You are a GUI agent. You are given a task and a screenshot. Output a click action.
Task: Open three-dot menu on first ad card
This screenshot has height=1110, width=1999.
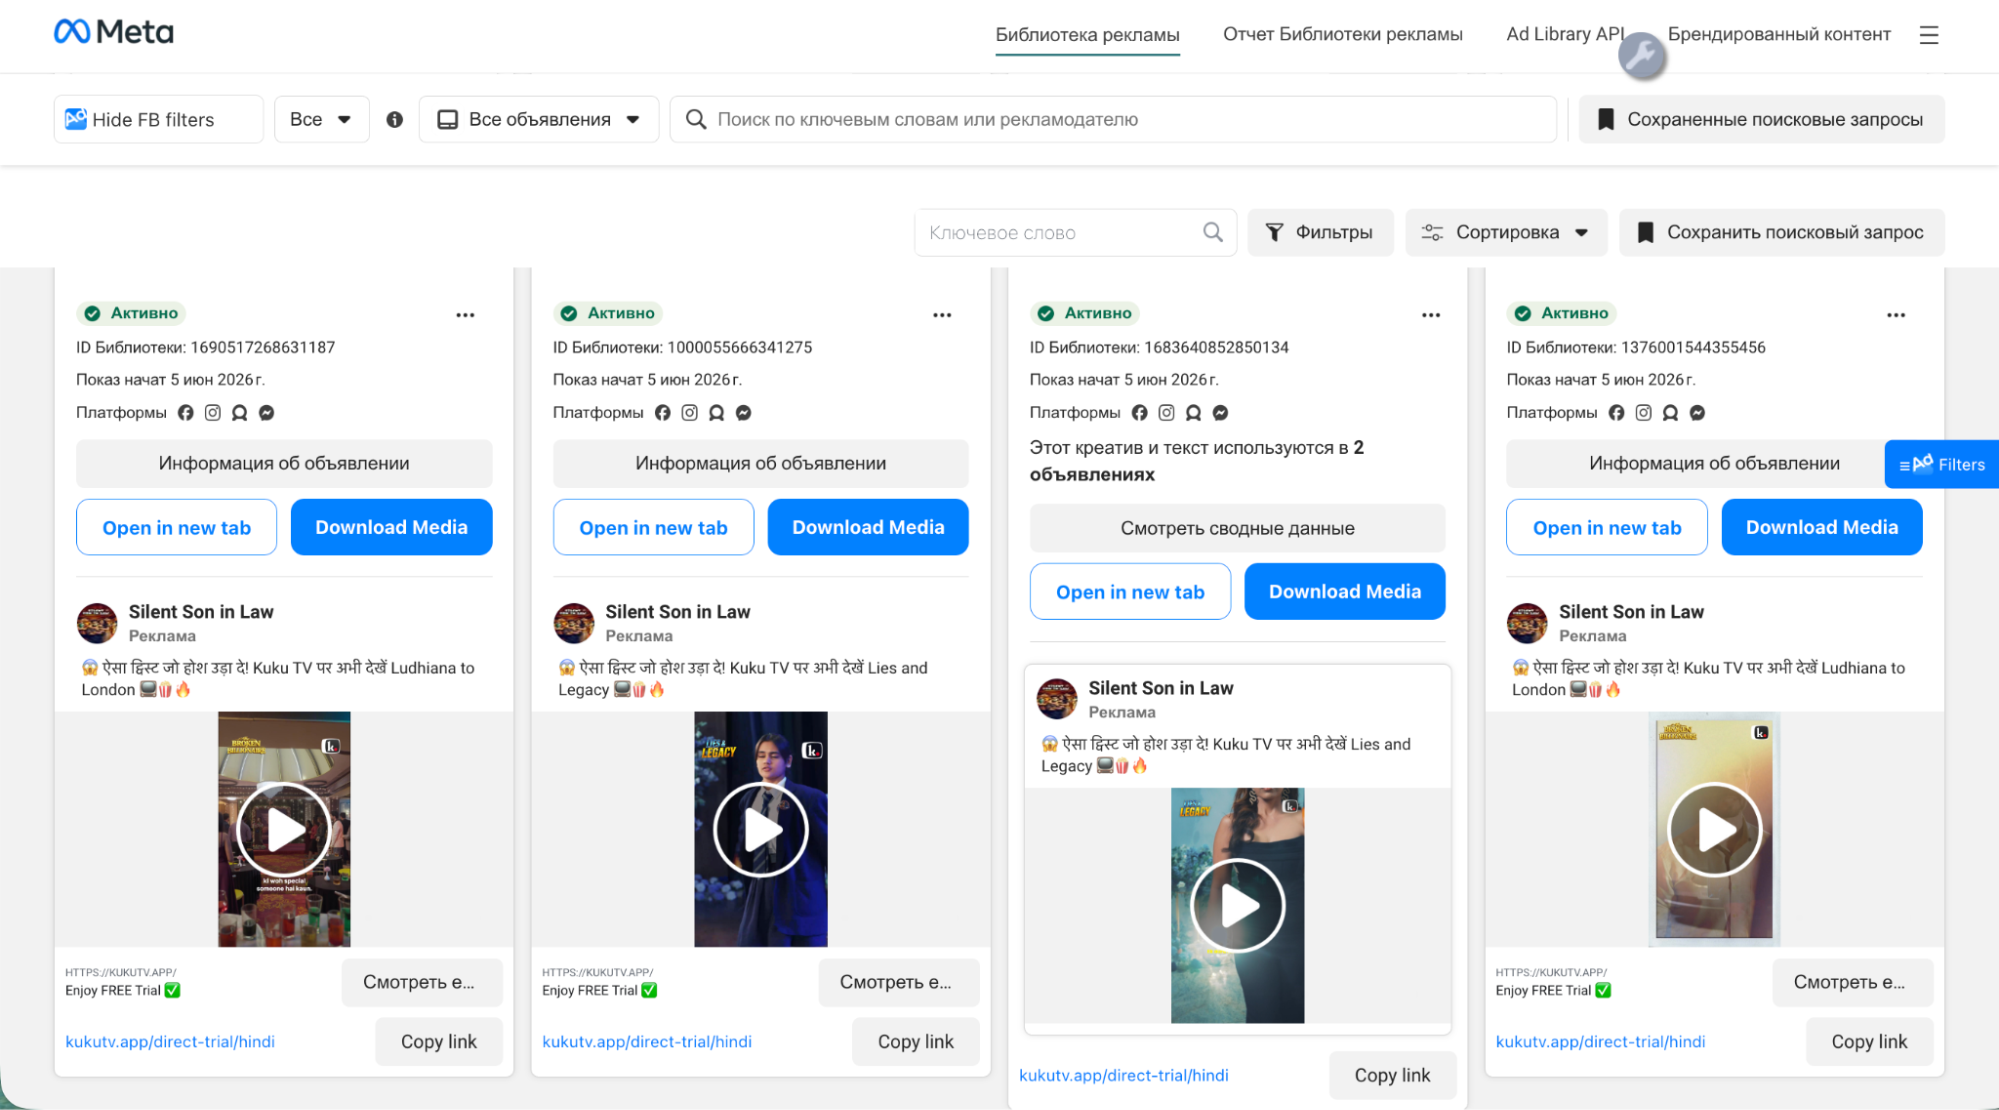[x=465, y=314]
